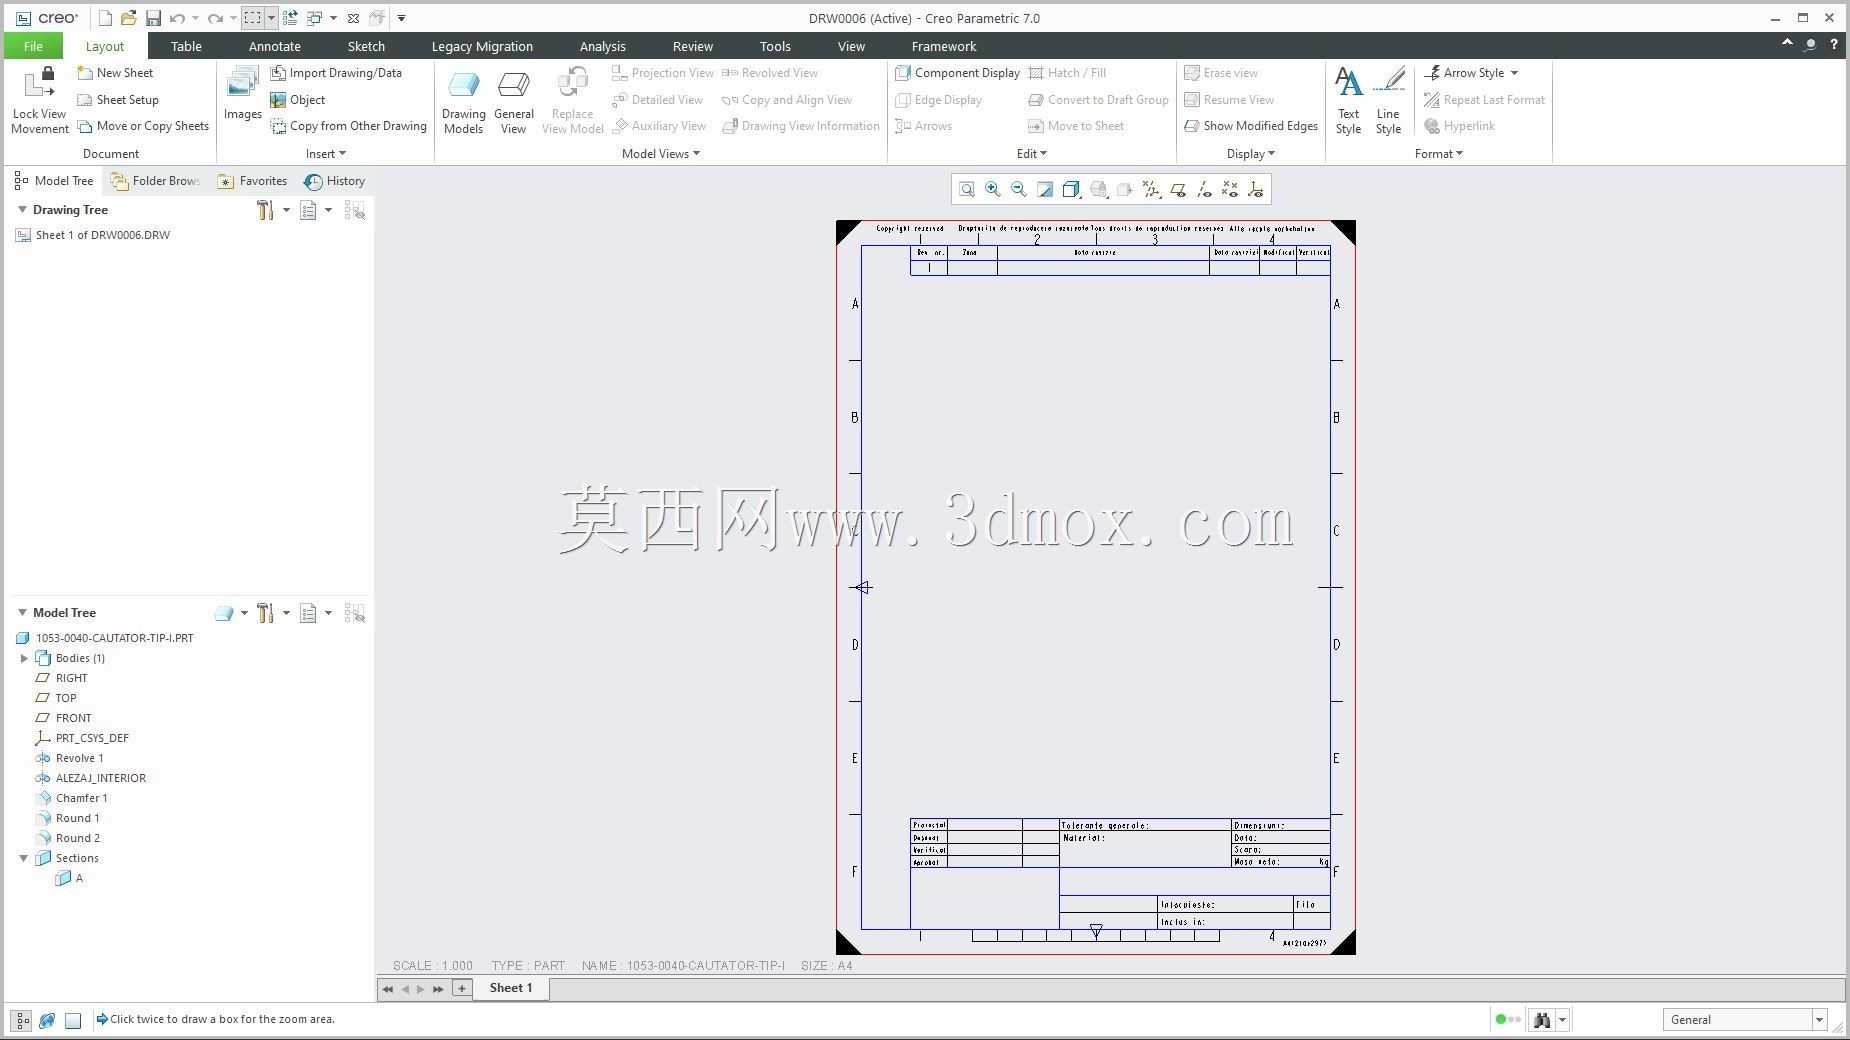Undo the last action
Image resolution: width=1850 pixels, height=1040 pixels.
coord(177,18)
